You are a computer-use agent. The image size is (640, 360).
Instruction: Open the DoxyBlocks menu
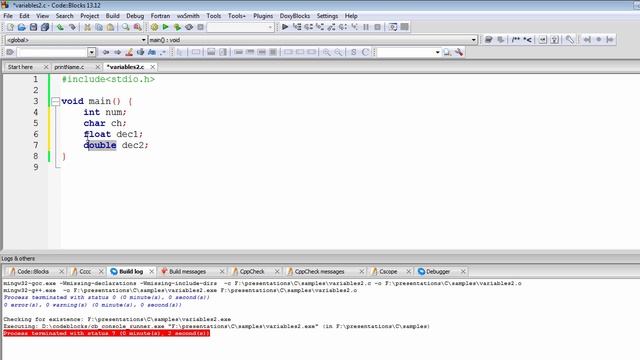[295, 16]
